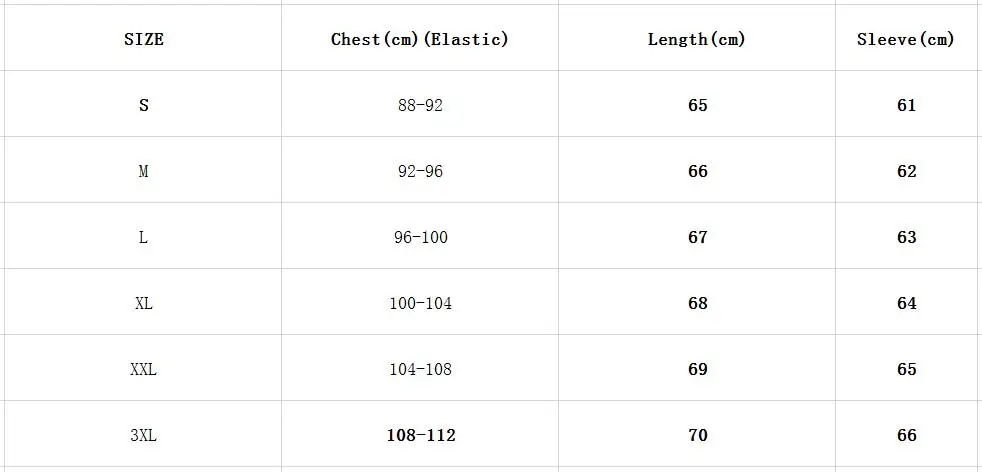
Task: Click the length 70 cell
Action: 696,434
